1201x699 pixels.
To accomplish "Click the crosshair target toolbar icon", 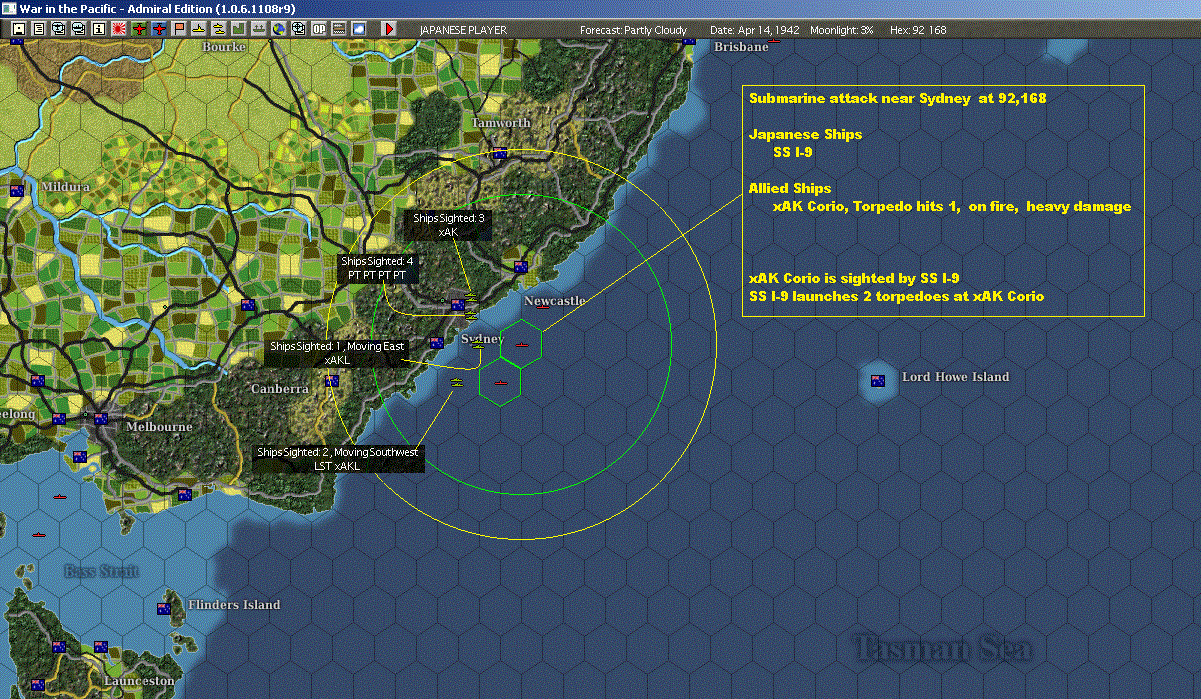I will point(298,29).
